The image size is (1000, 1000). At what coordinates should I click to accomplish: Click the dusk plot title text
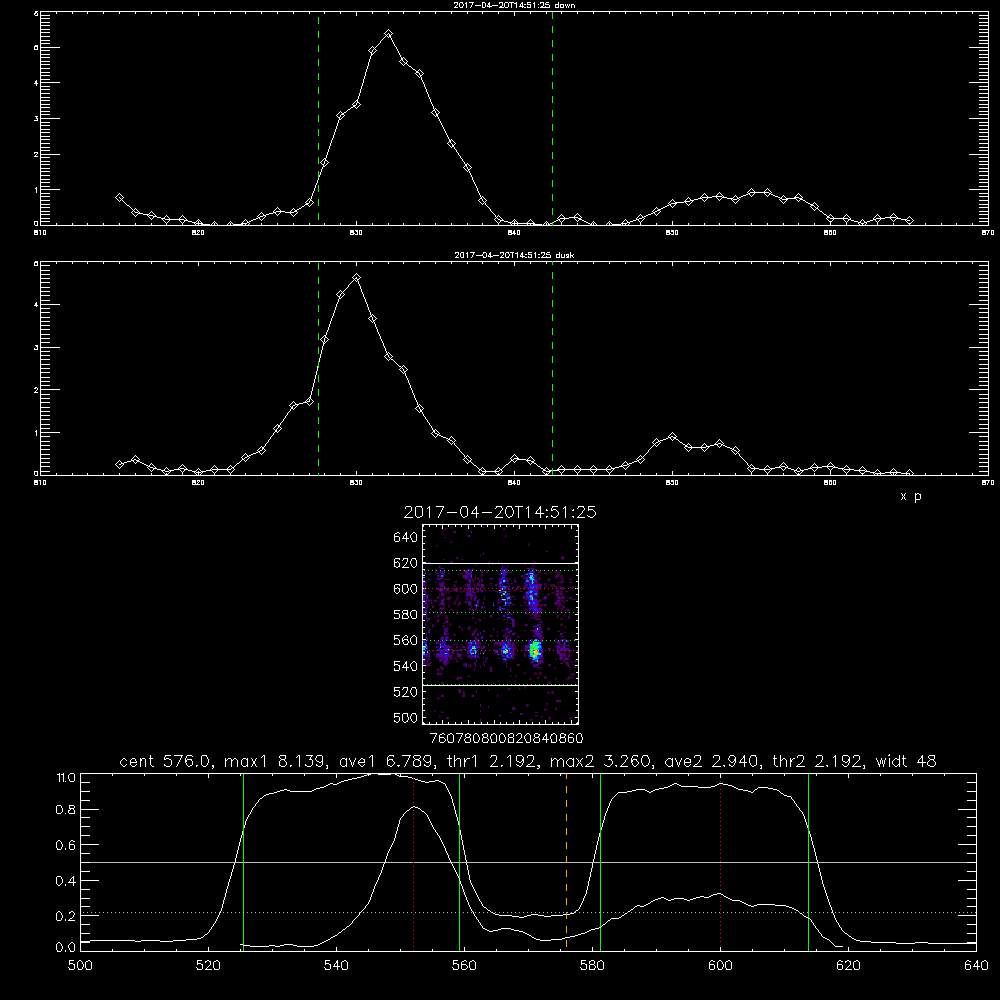pos(514,255)
